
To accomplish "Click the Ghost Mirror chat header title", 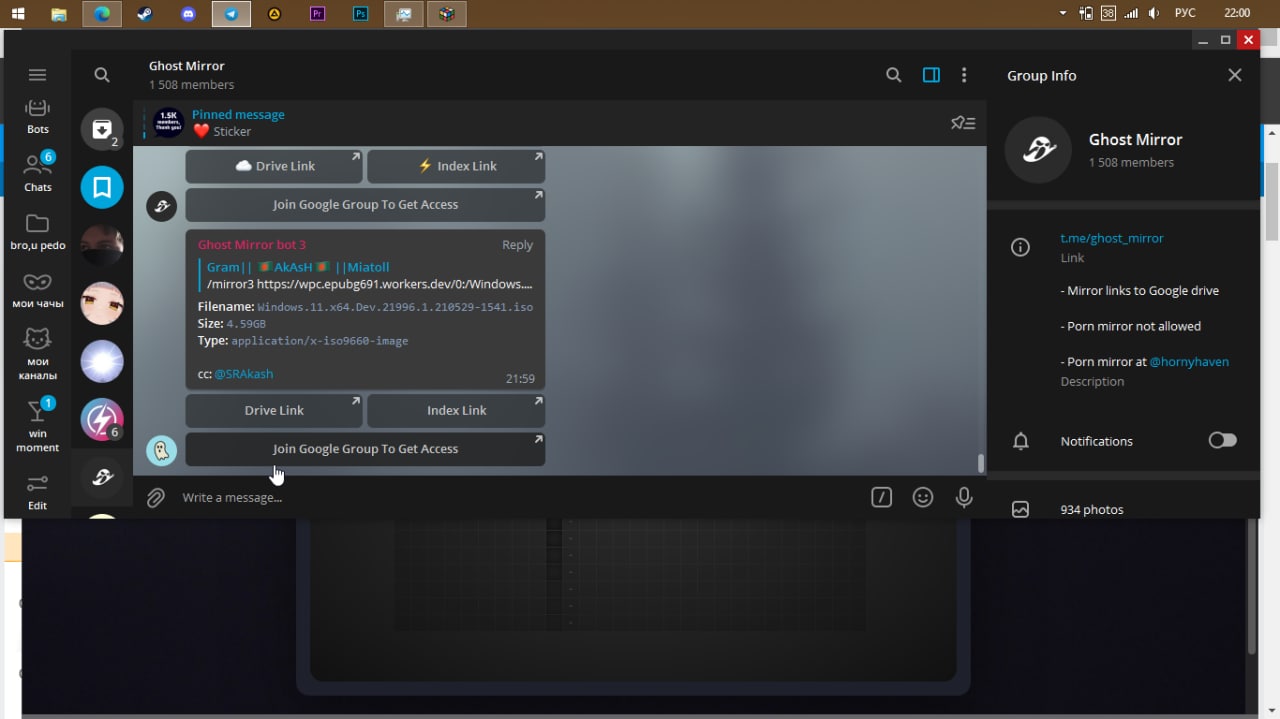I will (187, 66).
